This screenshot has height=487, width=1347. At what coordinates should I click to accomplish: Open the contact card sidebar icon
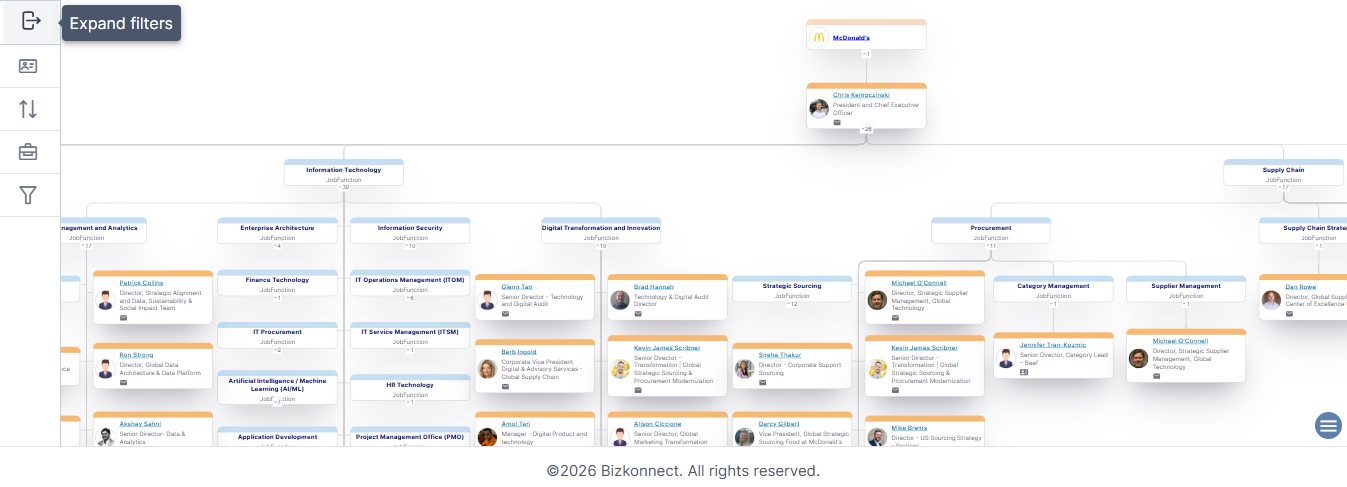pos(28,66)
